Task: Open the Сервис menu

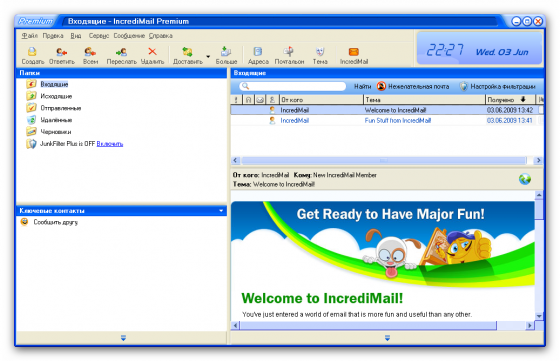Action: pos(99,36)
